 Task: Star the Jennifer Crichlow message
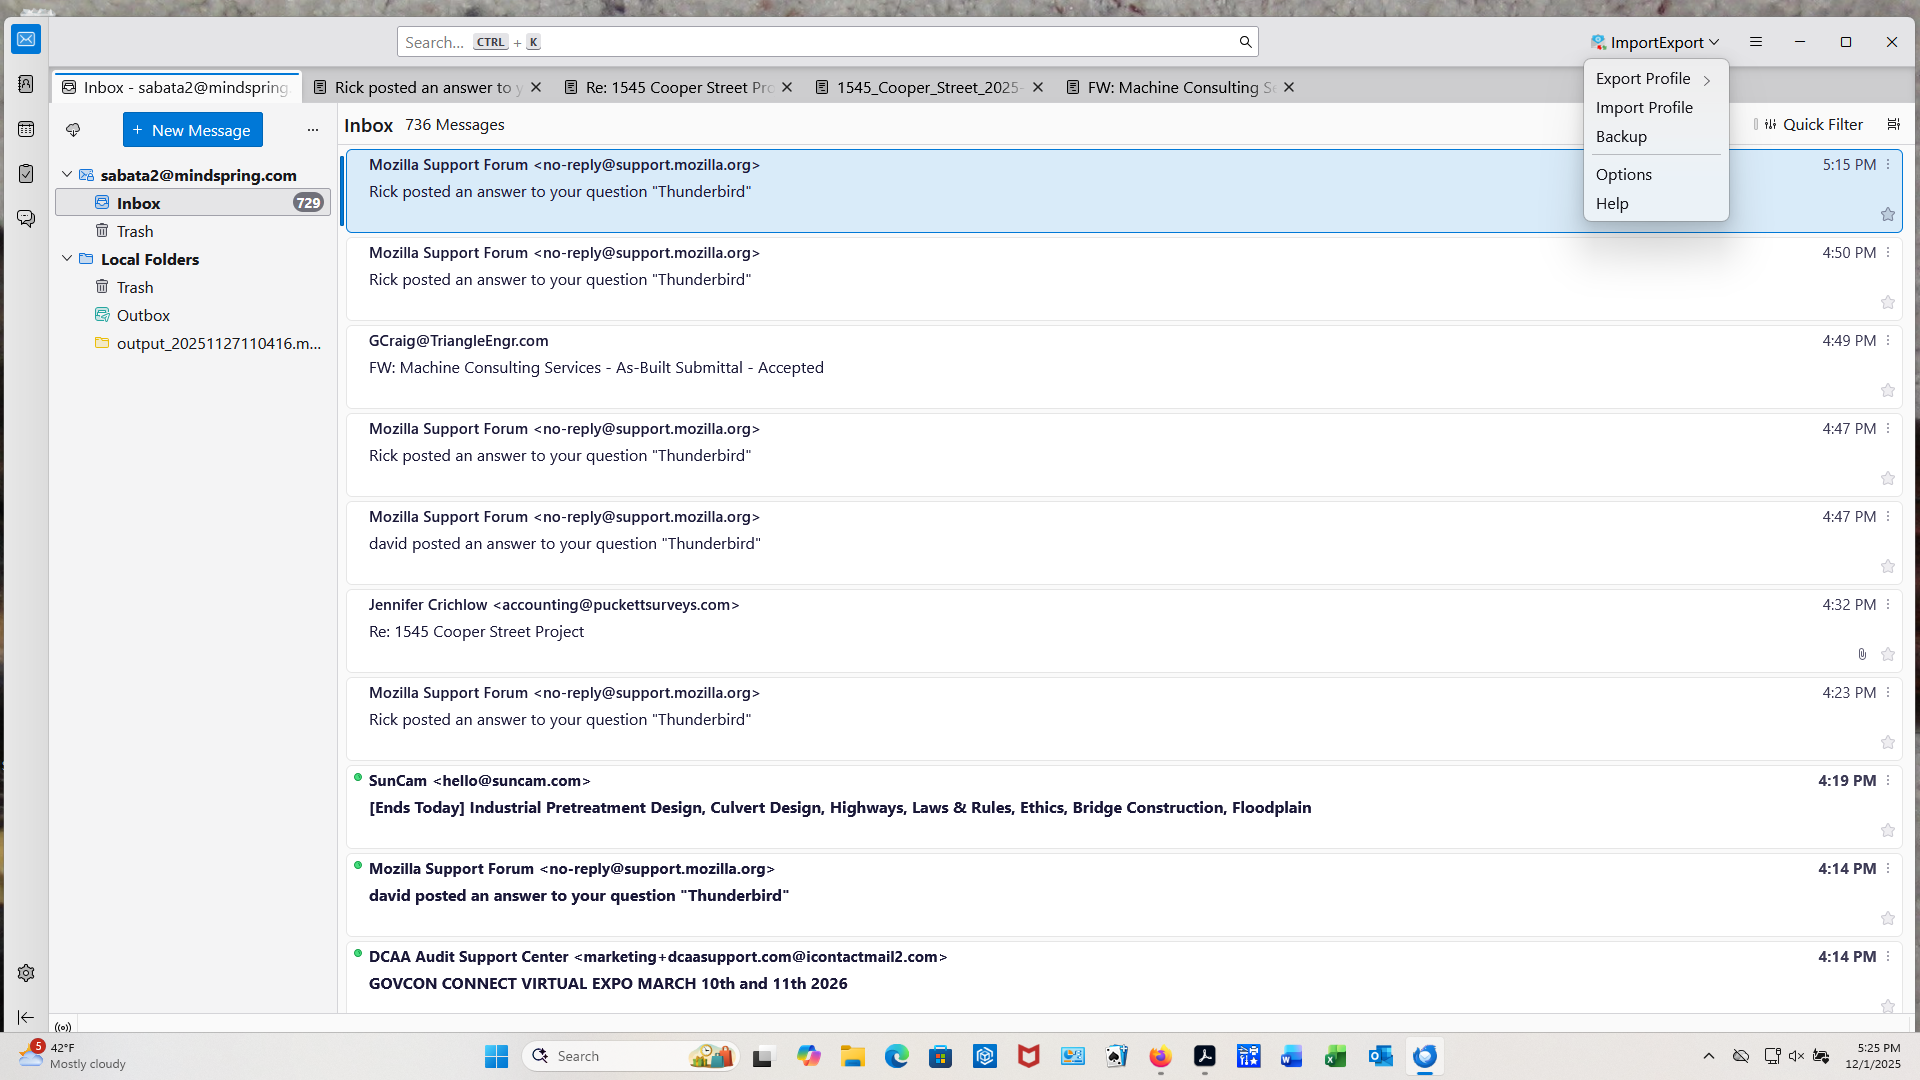coord(1887,655)
